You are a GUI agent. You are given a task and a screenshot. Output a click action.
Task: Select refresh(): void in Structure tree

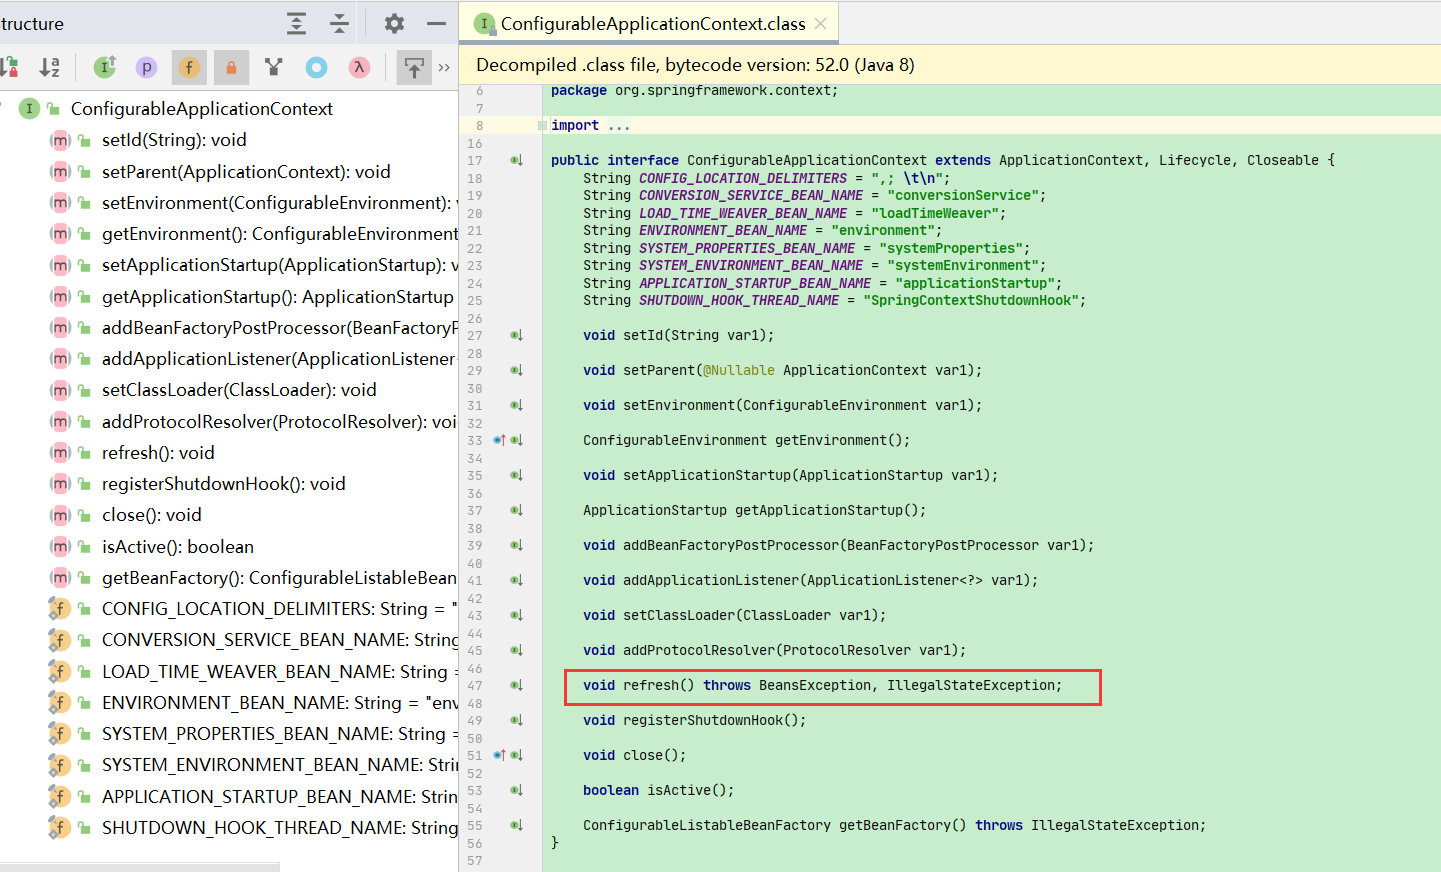(158, 453)
